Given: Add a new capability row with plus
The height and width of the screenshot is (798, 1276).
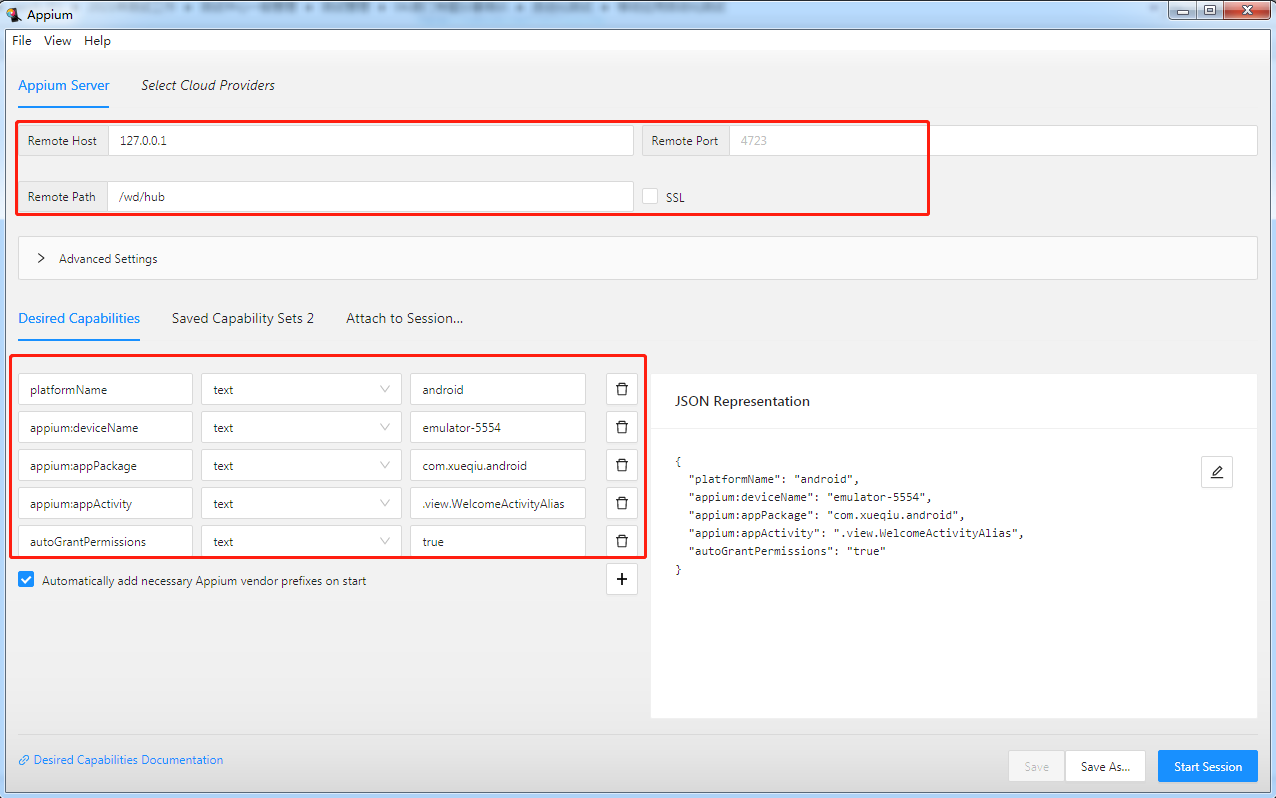Looking at the screenshot, I should coord(621,579).
